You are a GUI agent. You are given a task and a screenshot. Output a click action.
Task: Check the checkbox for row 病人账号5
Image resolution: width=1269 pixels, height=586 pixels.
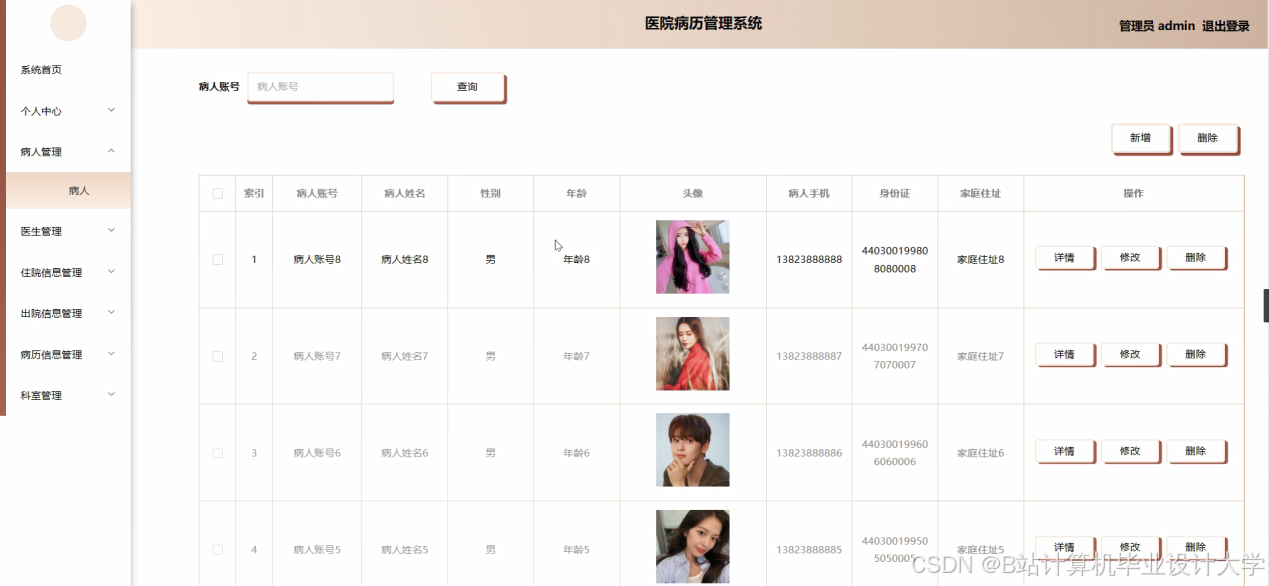(x=218, y=549)
